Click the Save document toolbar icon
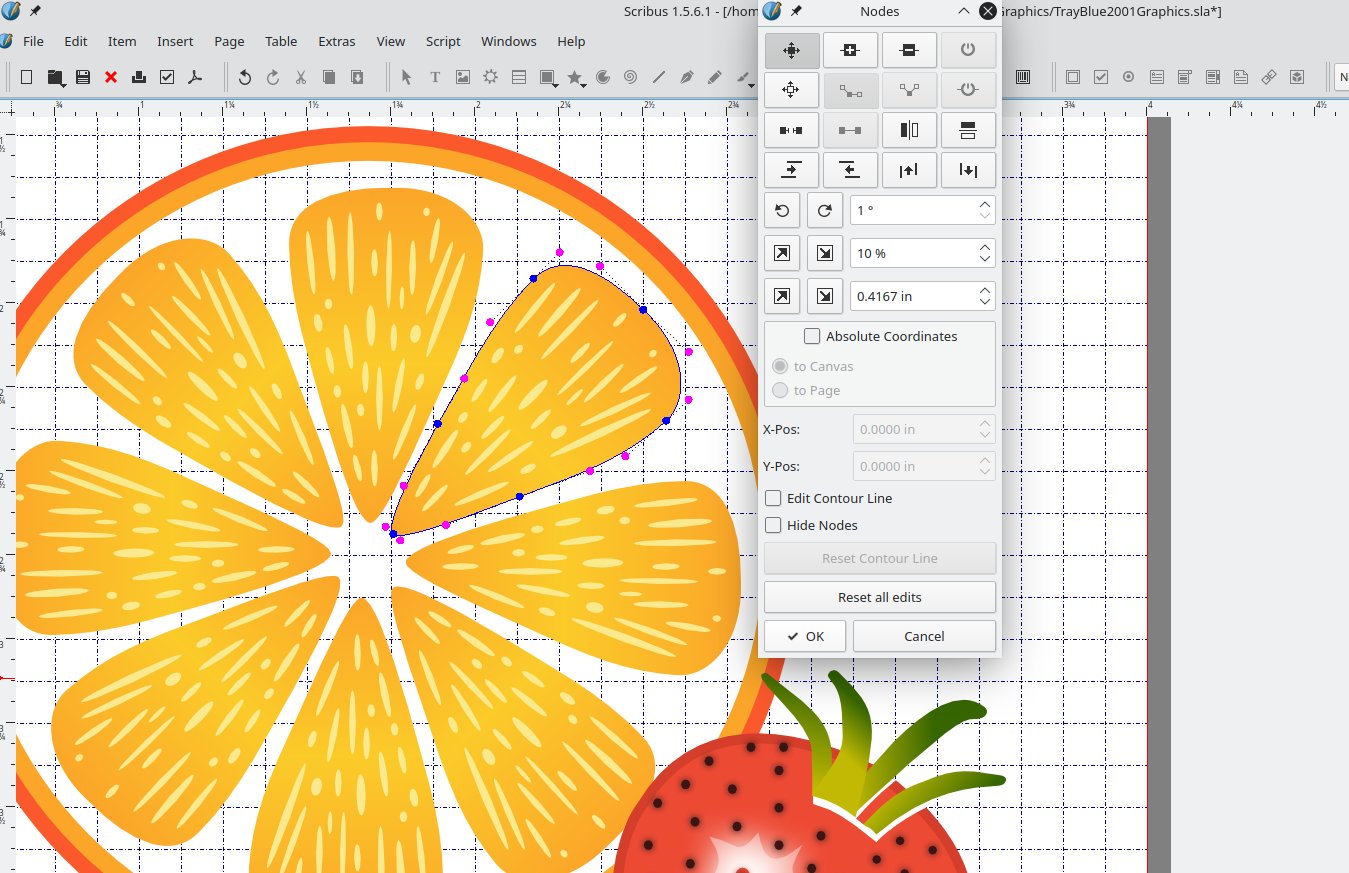This screenshot has width=1349, height=873. [x=83, y=77]
